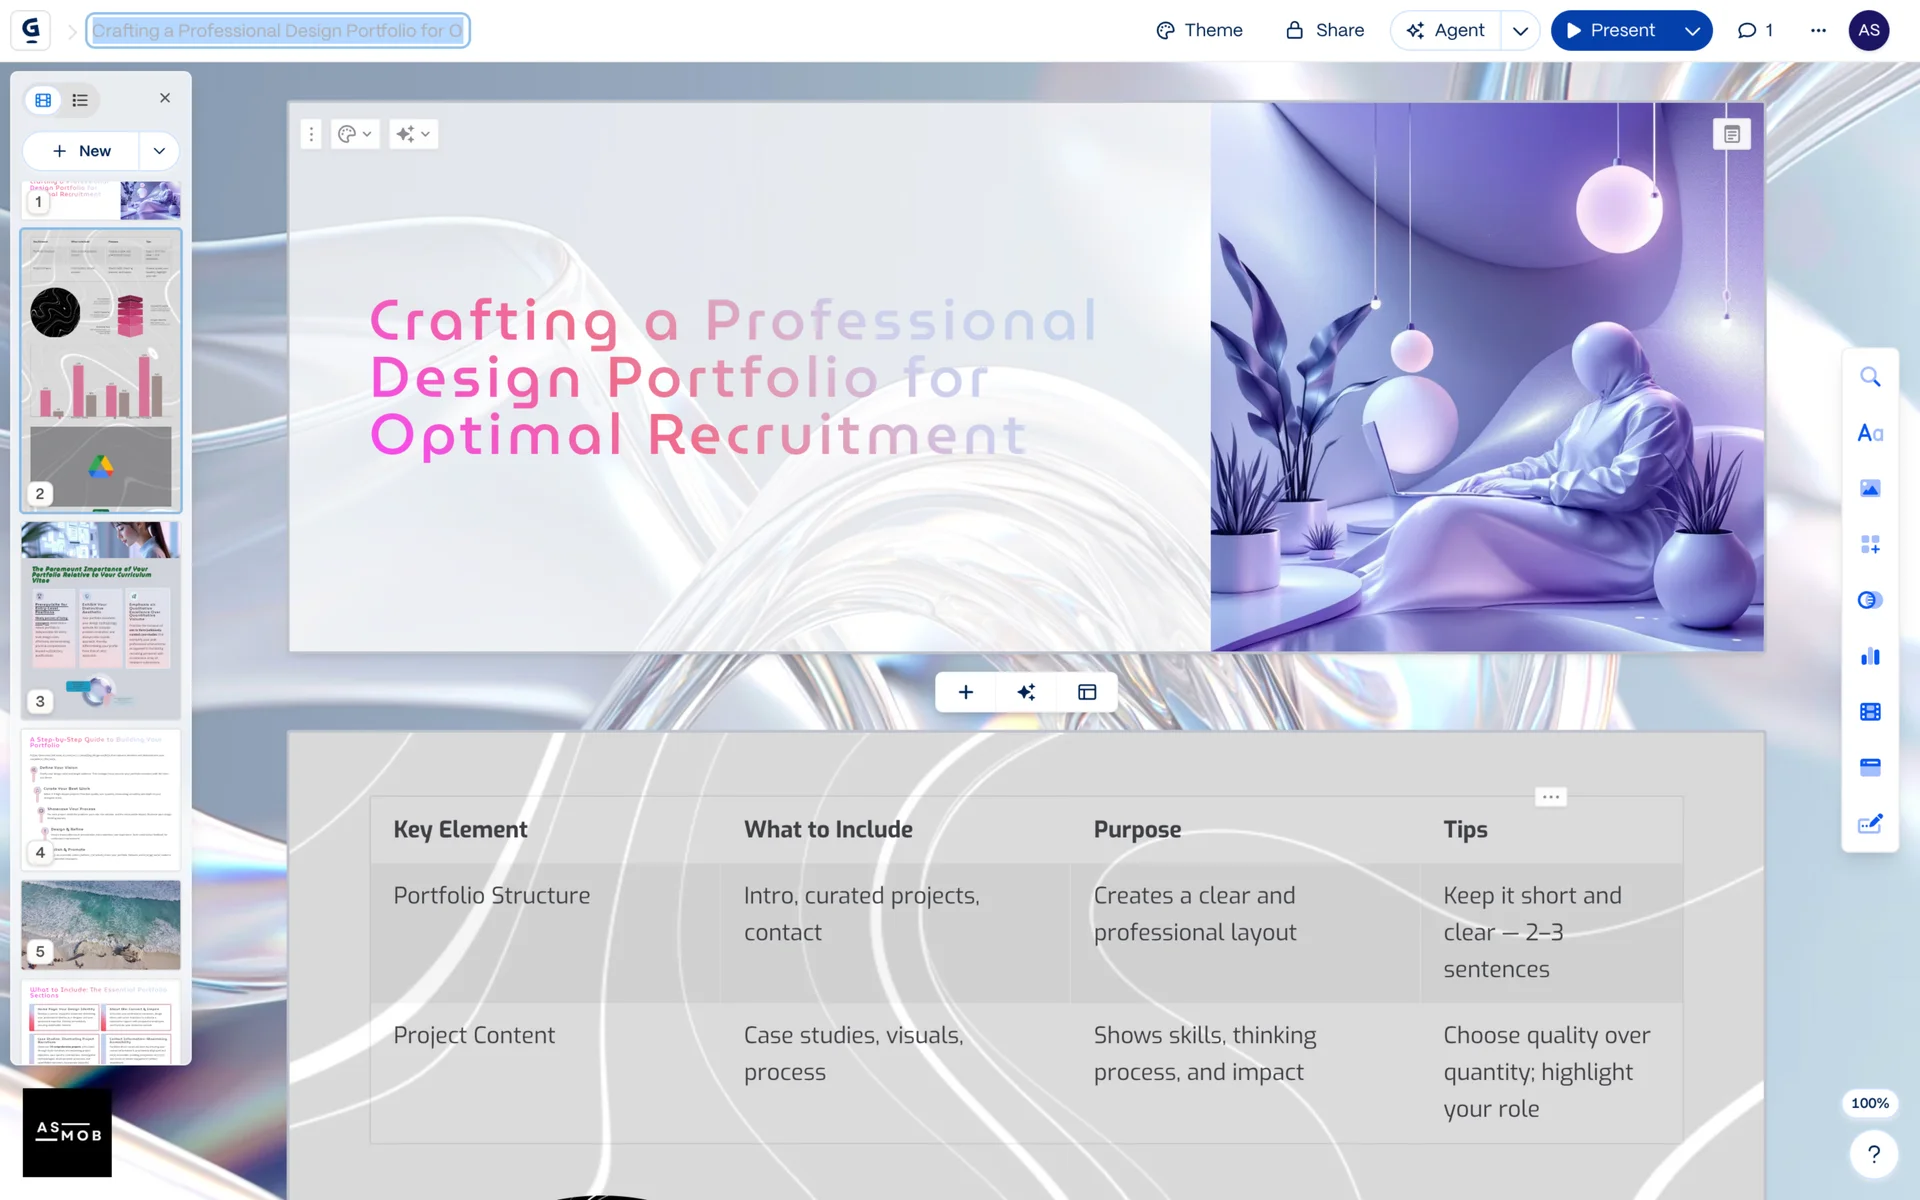Switch sidebar to filmstrip view
This screenshot has height=1200, width=1920.
click(x=43, y=100)
